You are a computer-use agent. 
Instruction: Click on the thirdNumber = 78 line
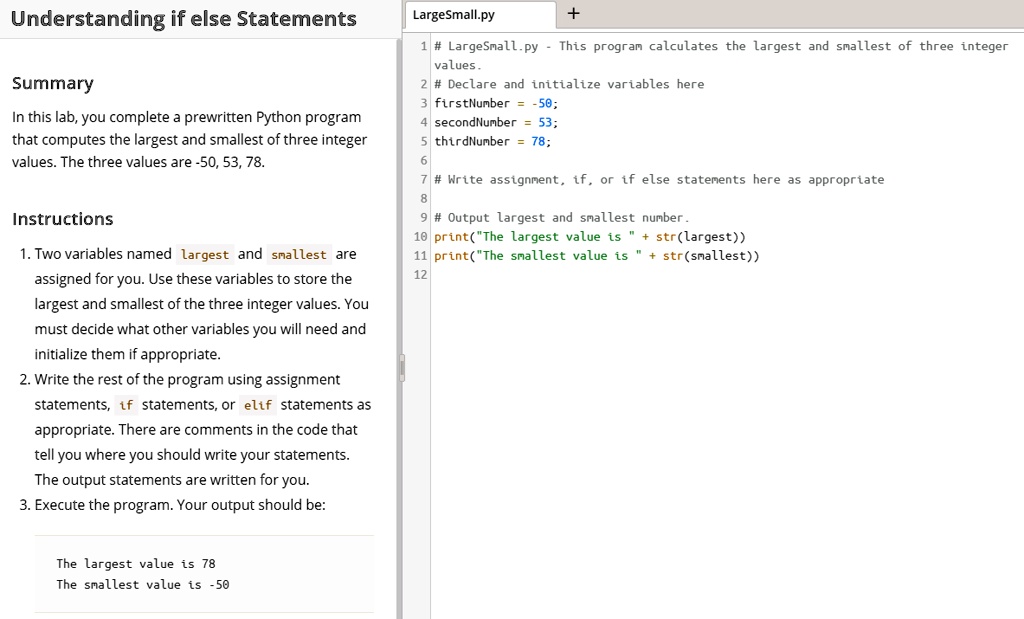pos(492,141)
